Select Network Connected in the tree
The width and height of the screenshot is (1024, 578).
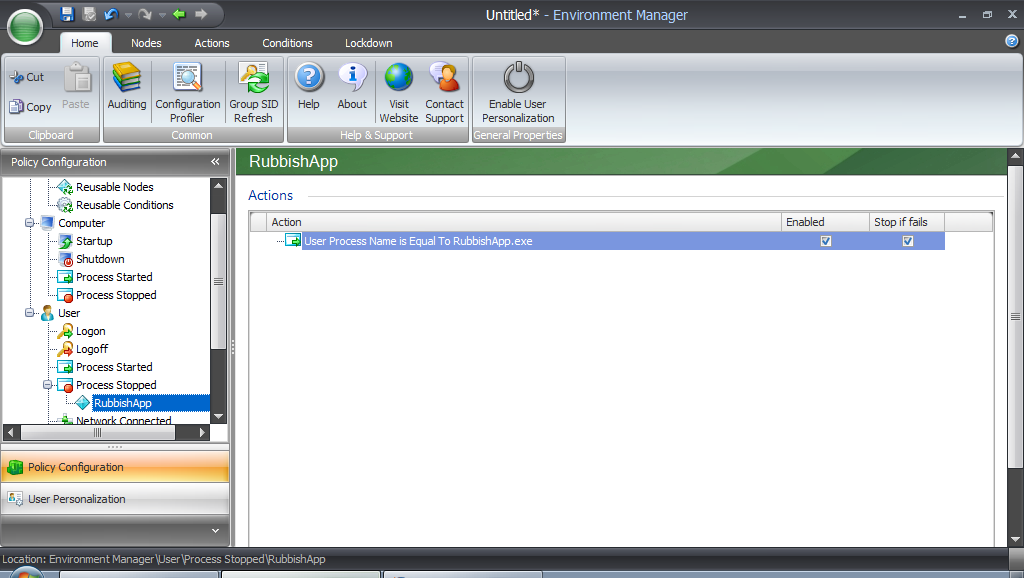pyautogui.click(x=123, y=421)
